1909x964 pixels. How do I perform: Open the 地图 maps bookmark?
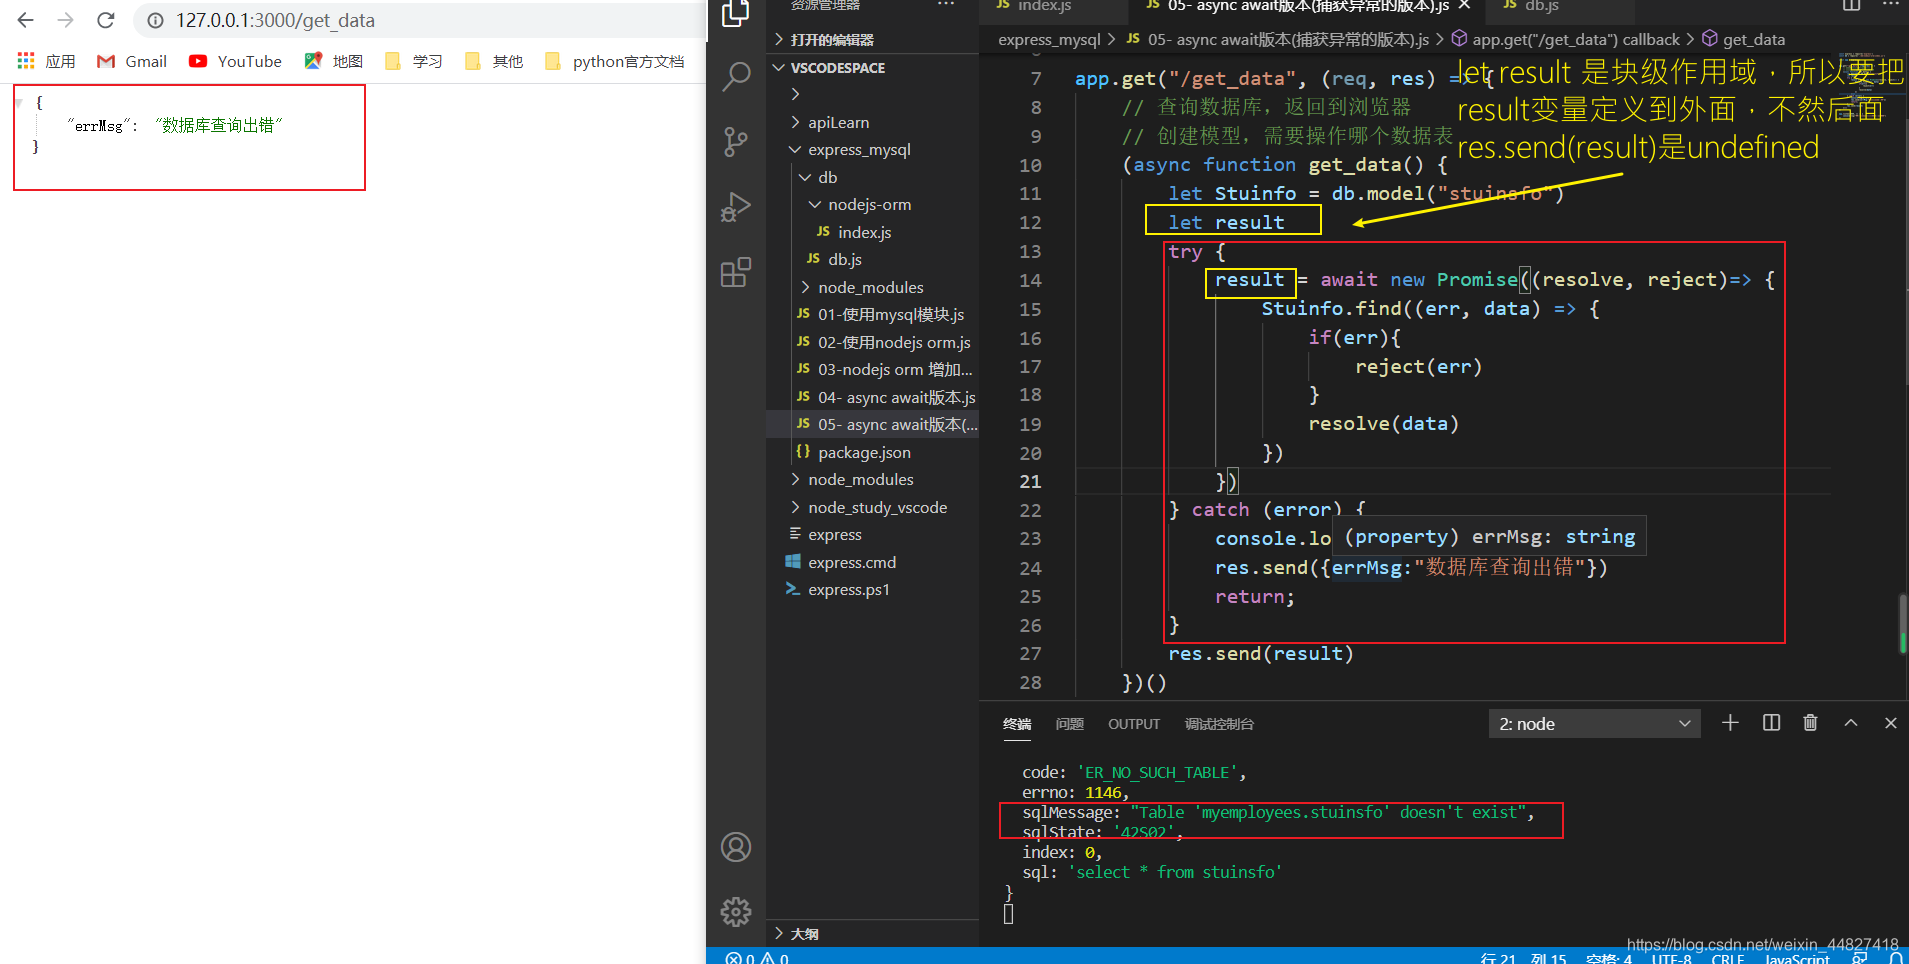(x=334, y=61)
